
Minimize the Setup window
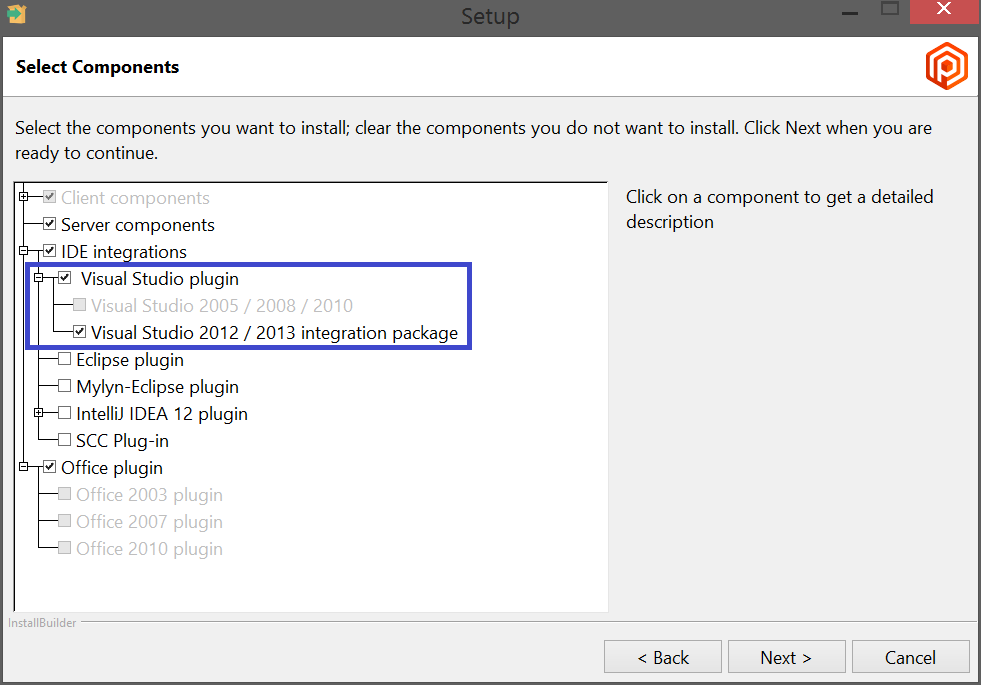(x=849, y=12)
